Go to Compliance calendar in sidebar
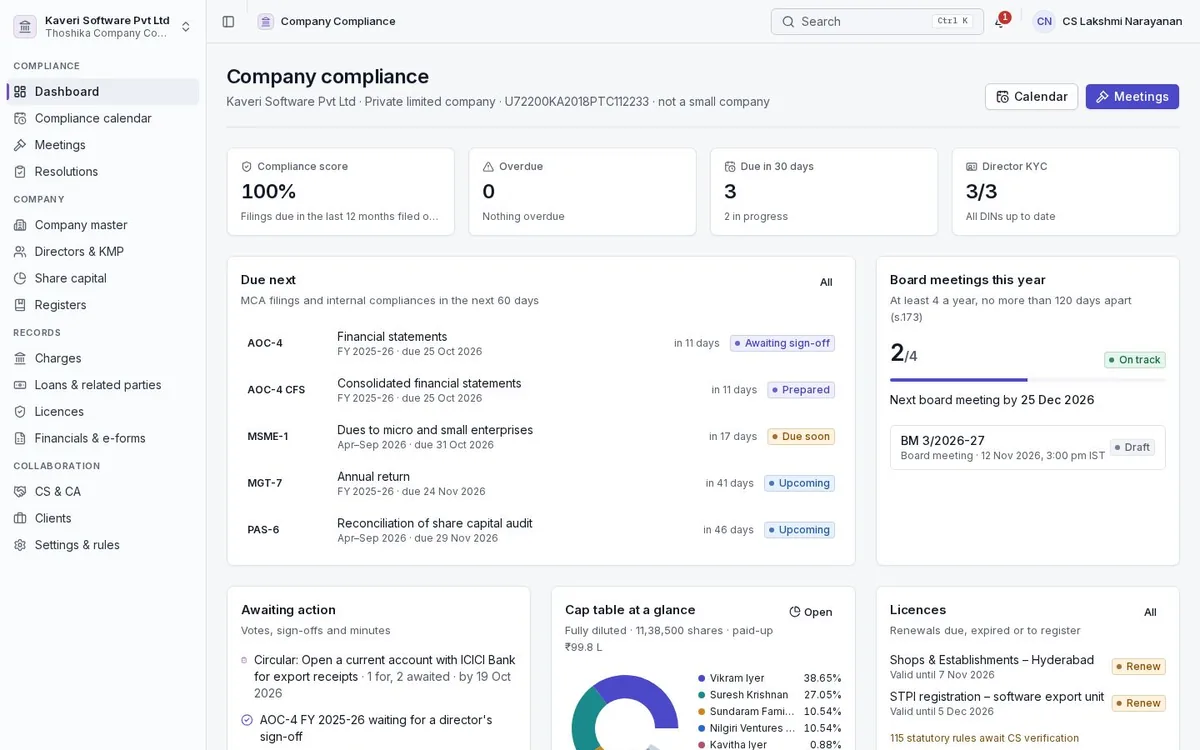The width and height of the screenshot is (1200, 750). click(x=103, y=118)
